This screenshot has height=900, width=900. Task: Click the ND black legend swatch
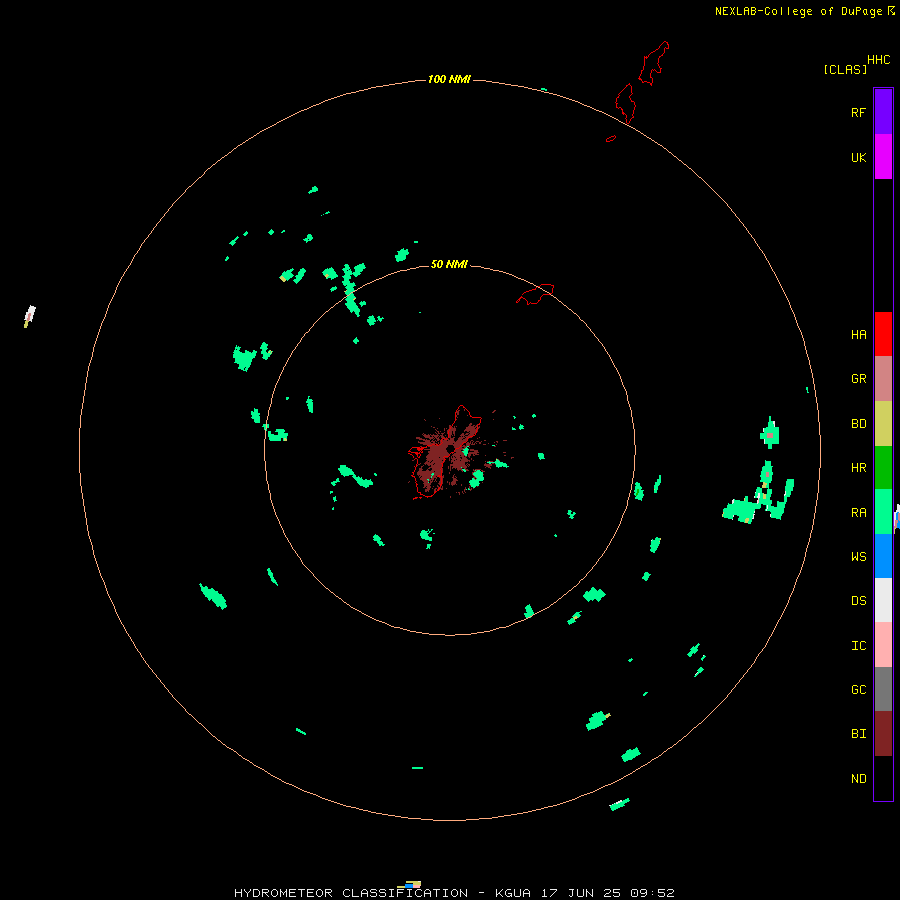click(x=883, y=778)
